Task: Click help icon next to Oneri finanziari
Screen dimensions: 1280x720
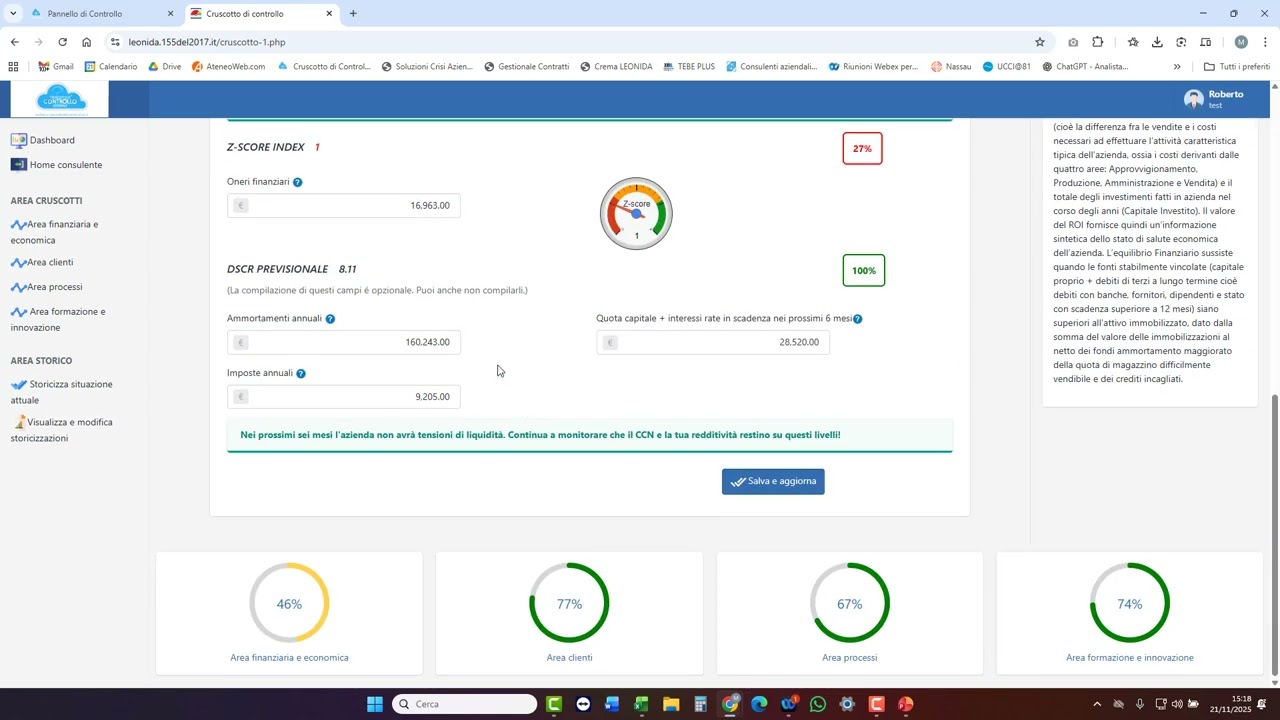Action: (x=298, y=182)
